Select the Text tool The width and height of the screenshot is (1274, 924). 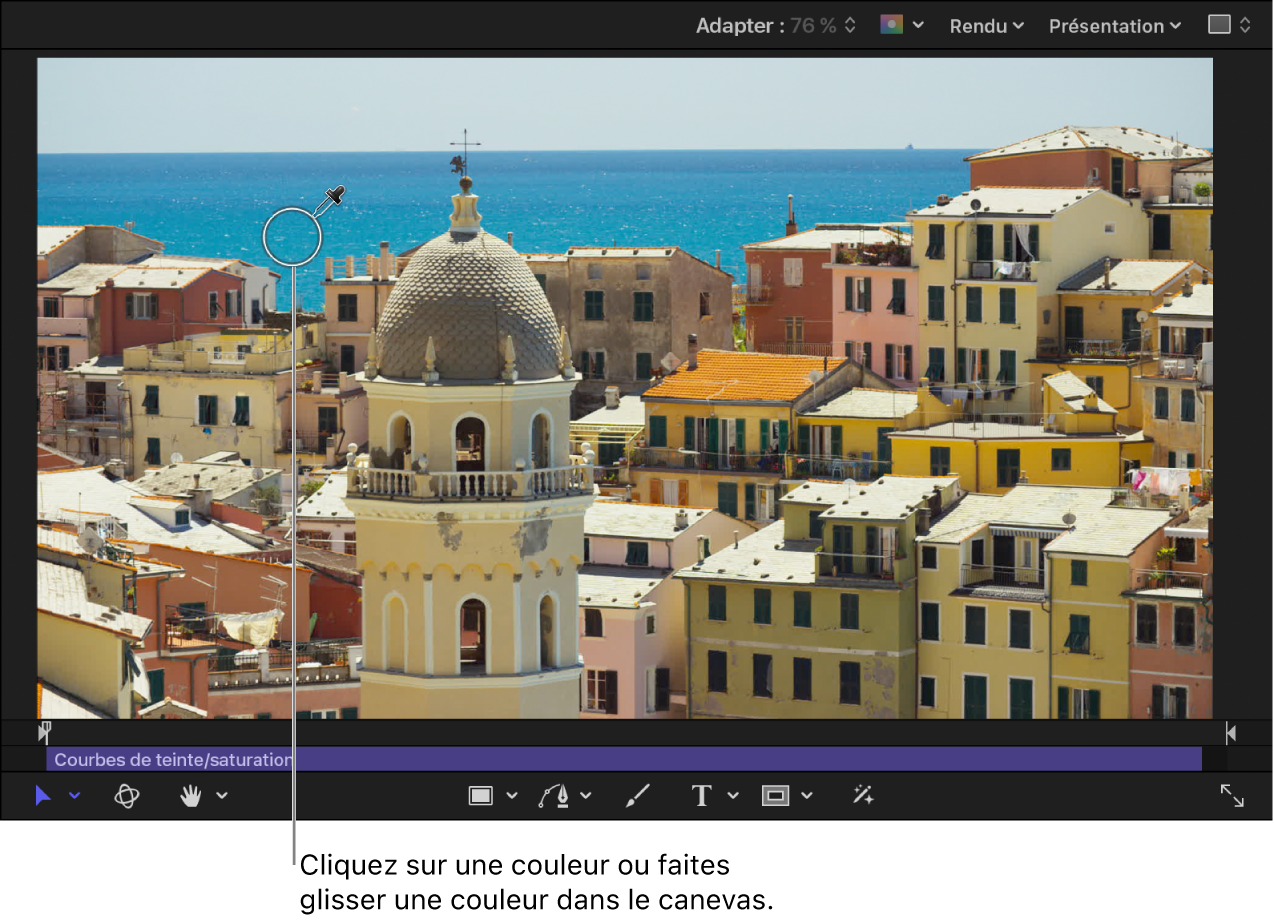701,796
